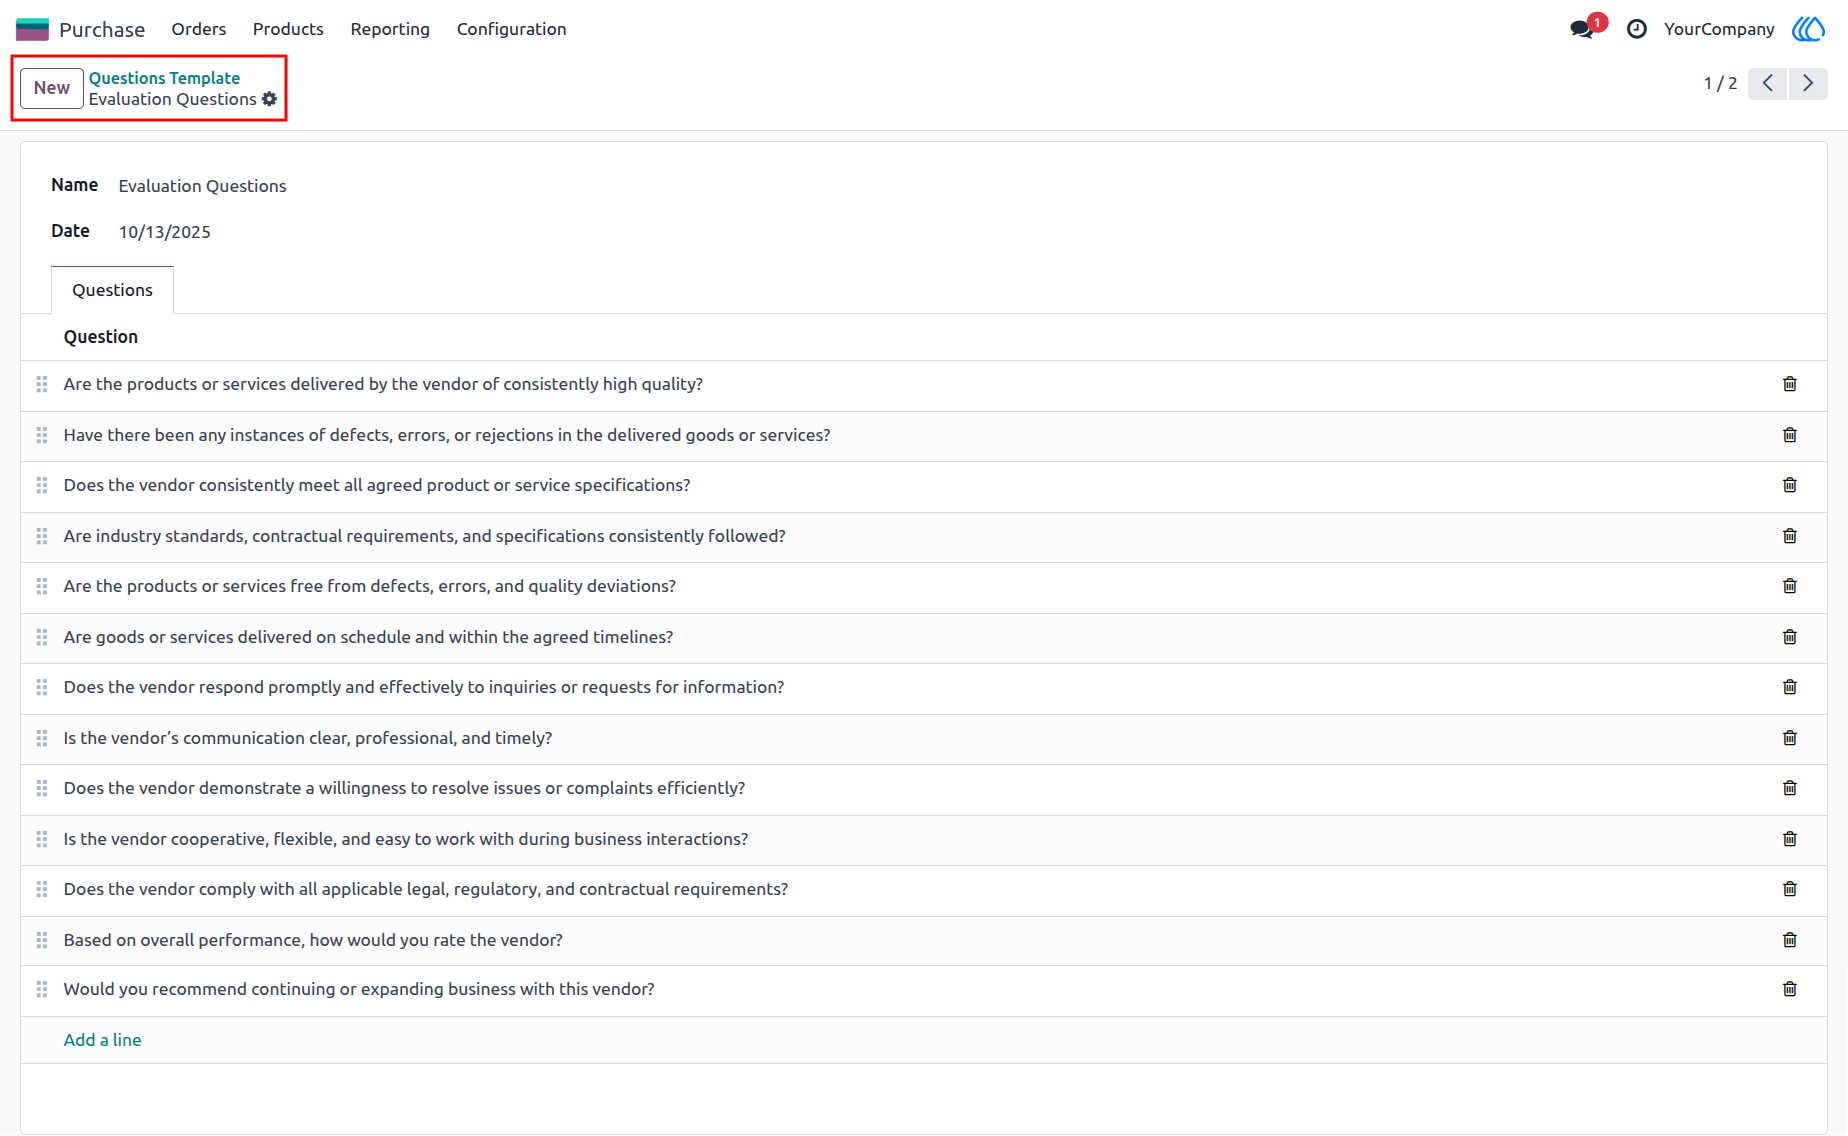
Task: Click the 1 / 2 pager counter
Action: tap(1720, 83)
